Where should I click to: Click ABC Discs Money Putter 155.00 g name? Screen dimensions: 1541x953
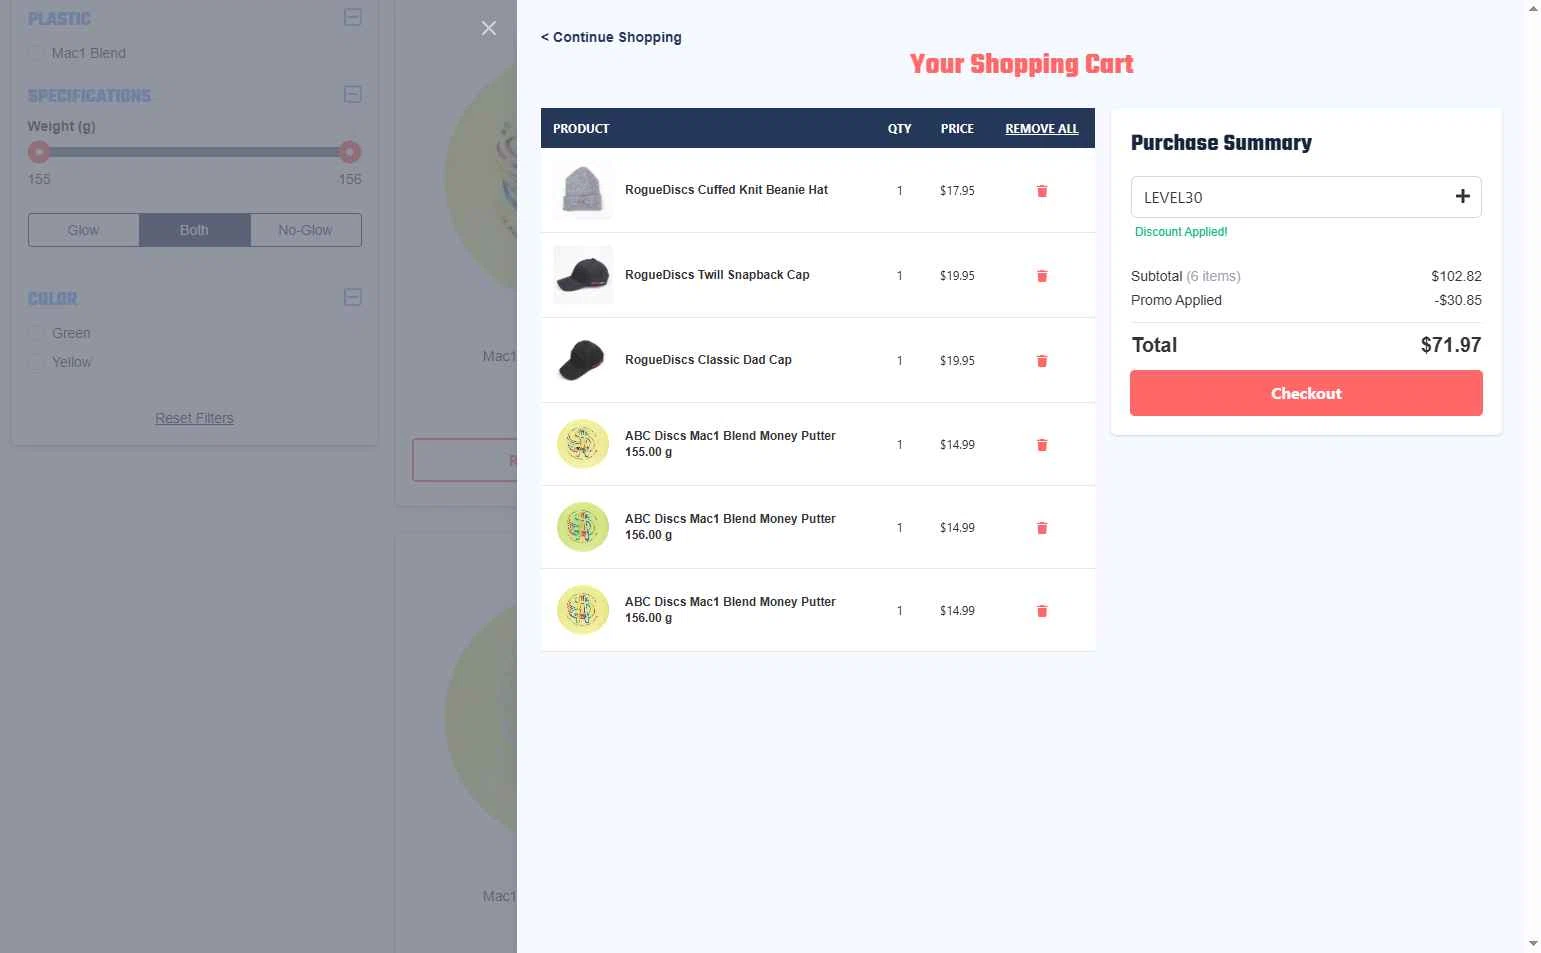click(730, 444)
